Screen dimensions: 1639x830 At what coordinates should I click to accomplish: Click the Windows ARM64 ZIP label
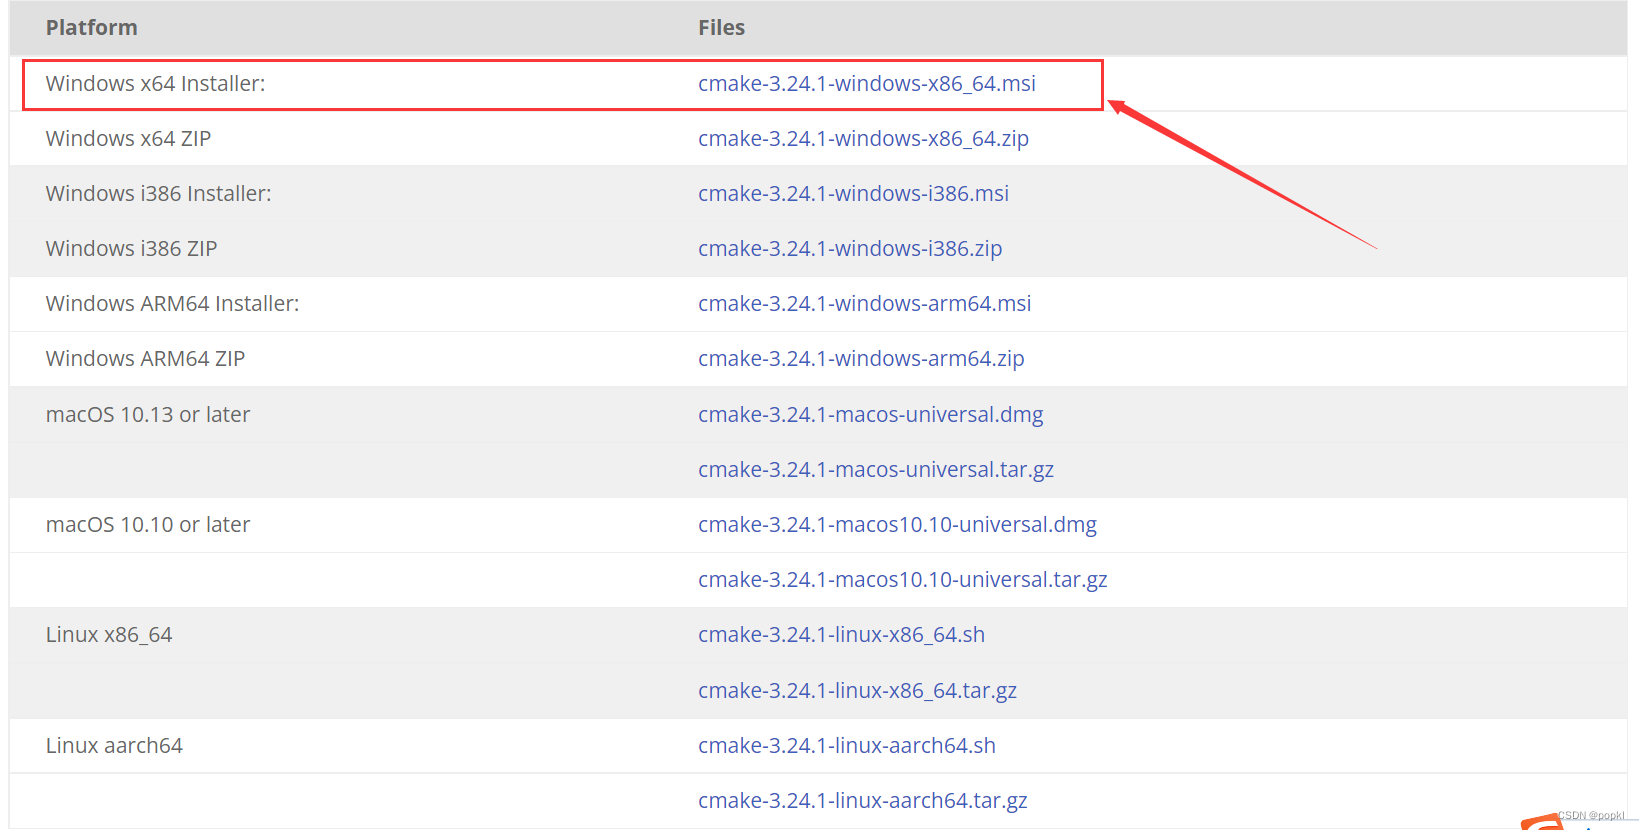(x=145, y=359)
